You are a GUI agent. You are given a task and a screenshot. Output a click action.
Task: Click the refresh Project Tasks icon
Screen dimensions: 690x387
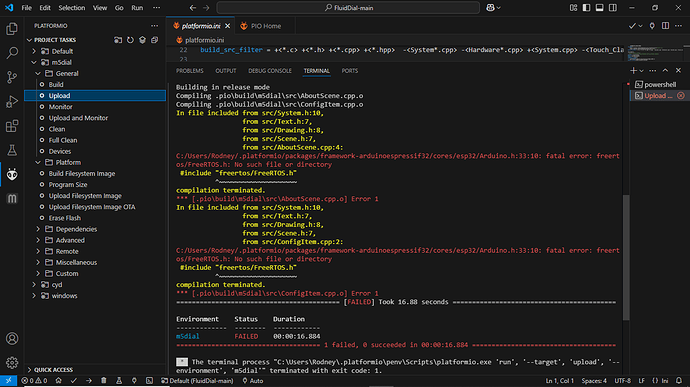click(130, 40)
